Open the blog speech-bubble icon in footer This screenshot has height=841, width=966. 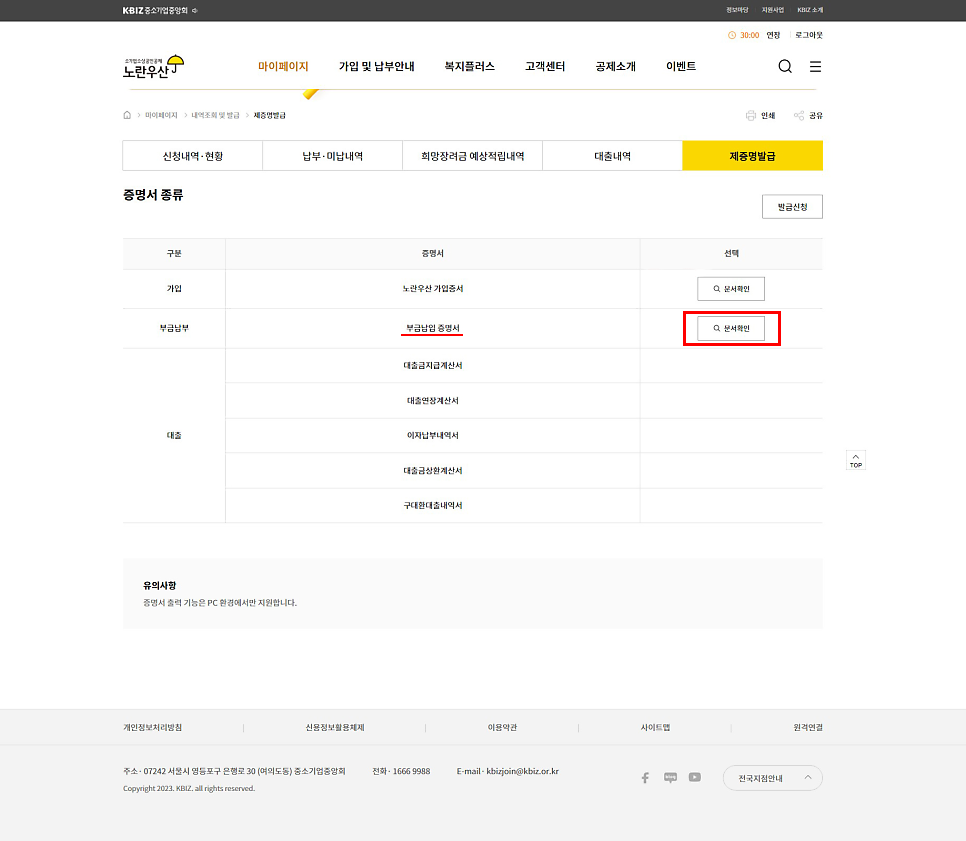pos(670,778)
